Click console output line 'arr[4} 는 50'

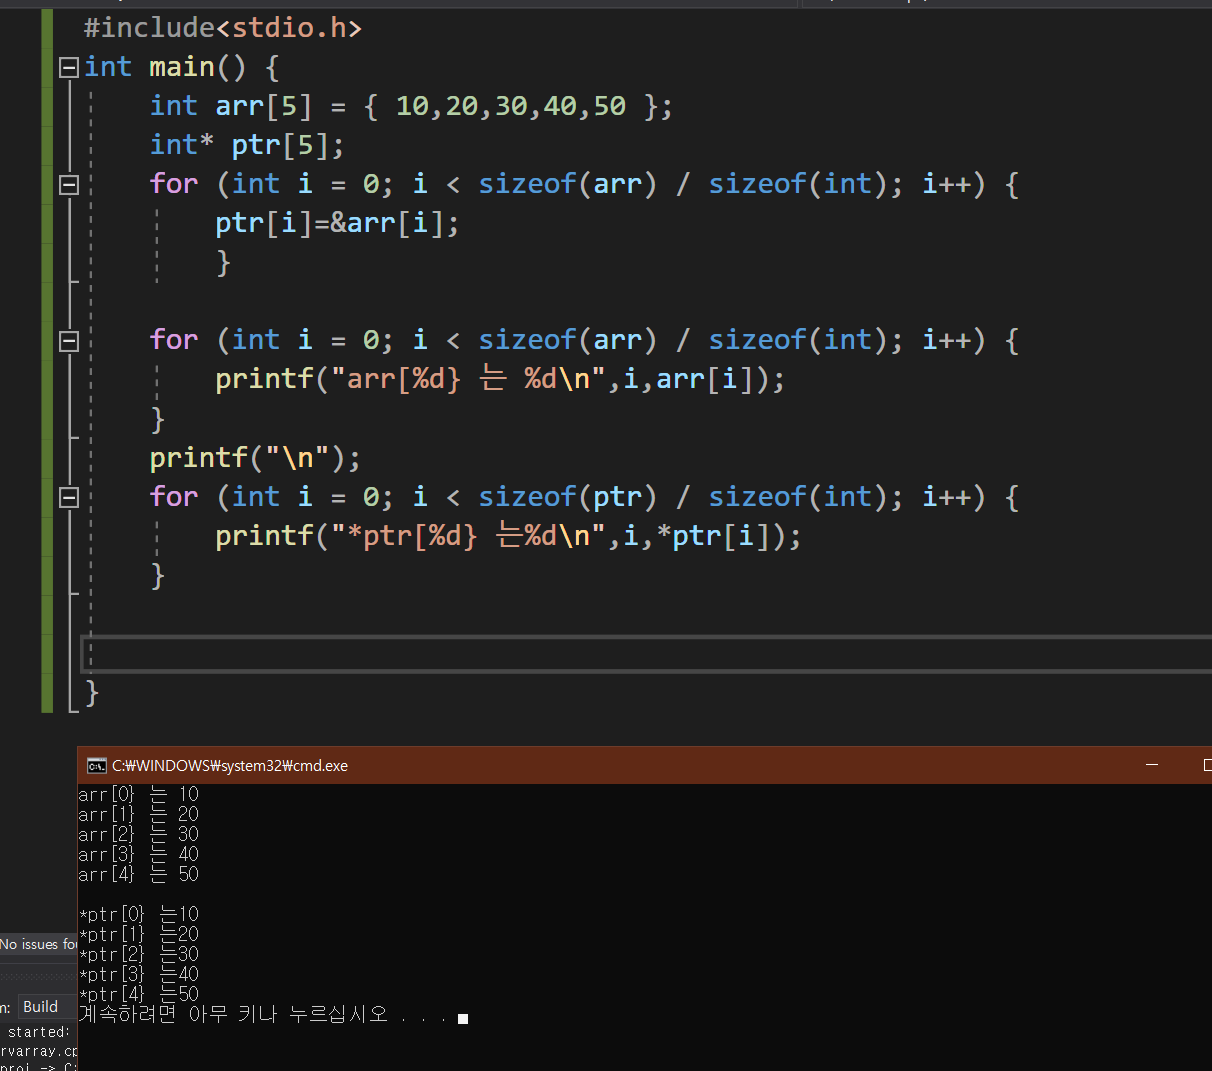pyautogui.click(x=139, y=874)
